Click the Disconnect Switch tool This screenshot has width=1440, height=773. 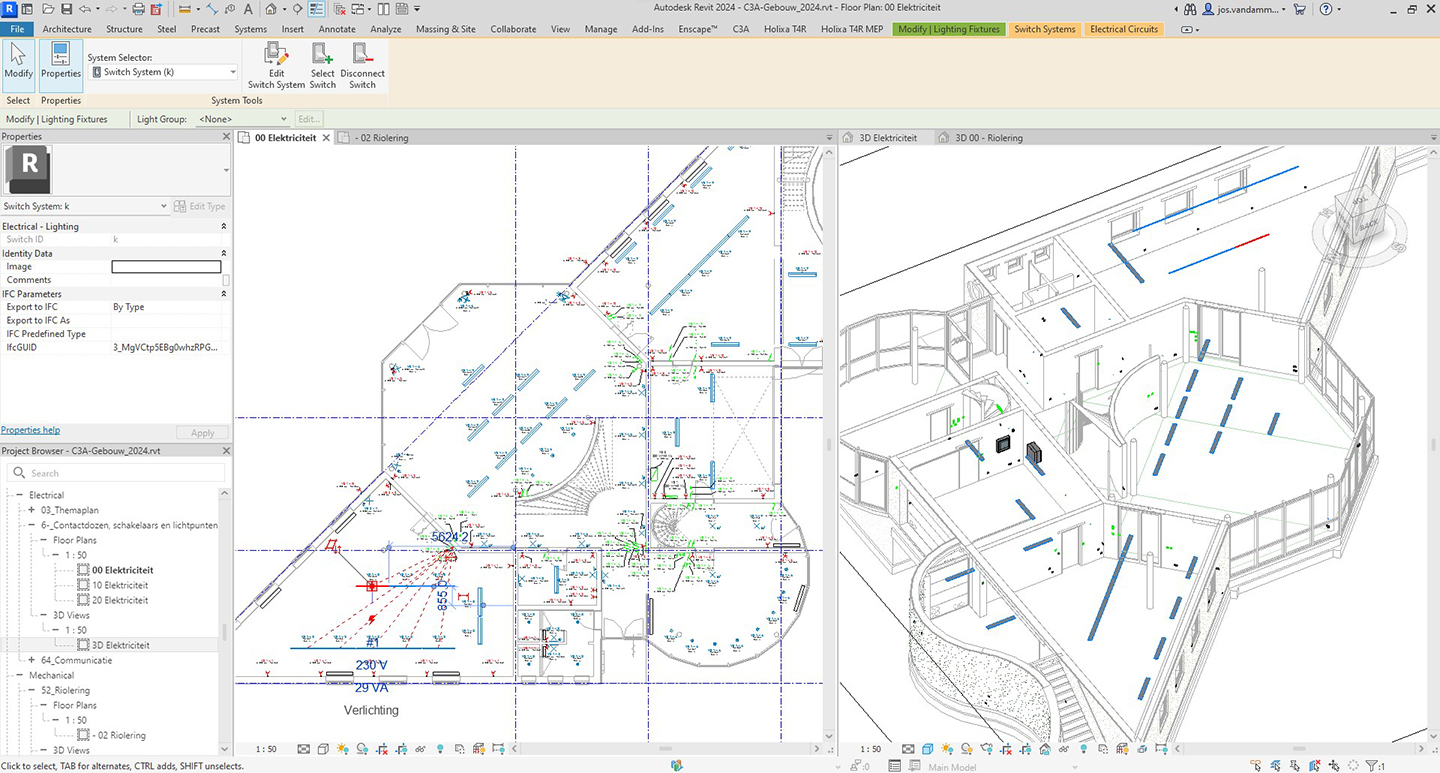[362, 66]
